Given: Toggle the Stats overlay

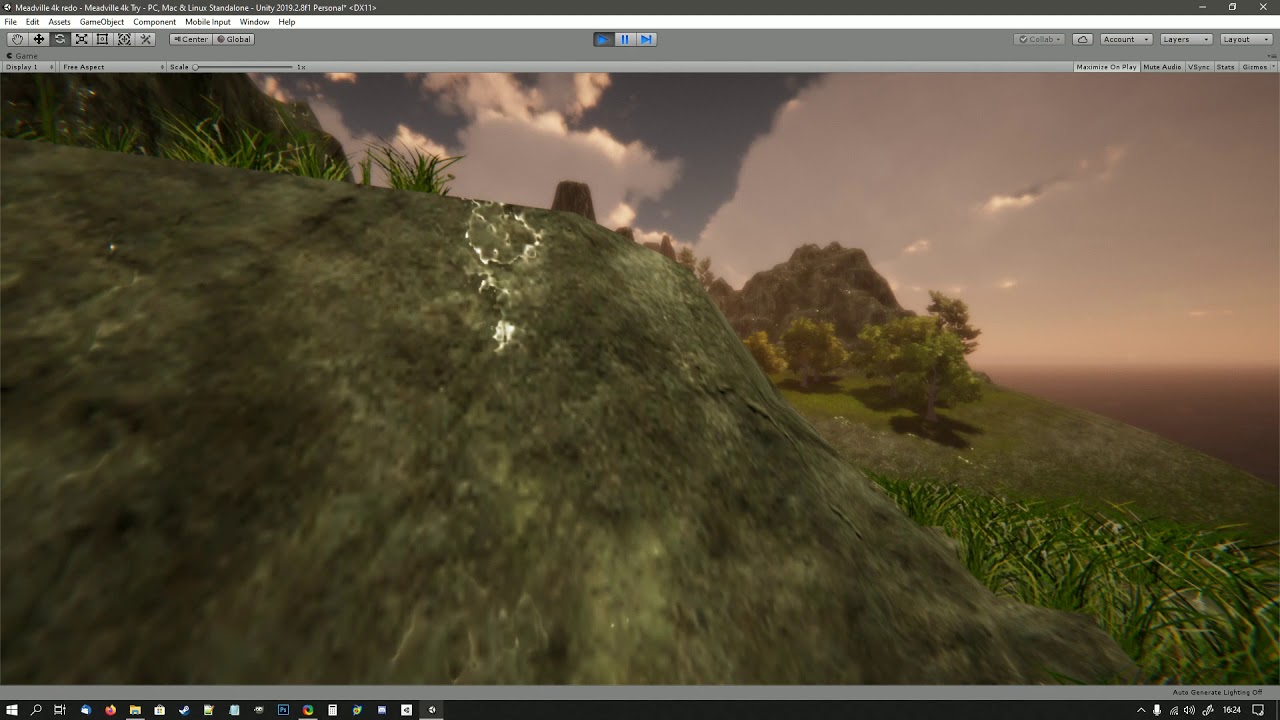Looking at the screenshot, I should [x=1225, y=67].
